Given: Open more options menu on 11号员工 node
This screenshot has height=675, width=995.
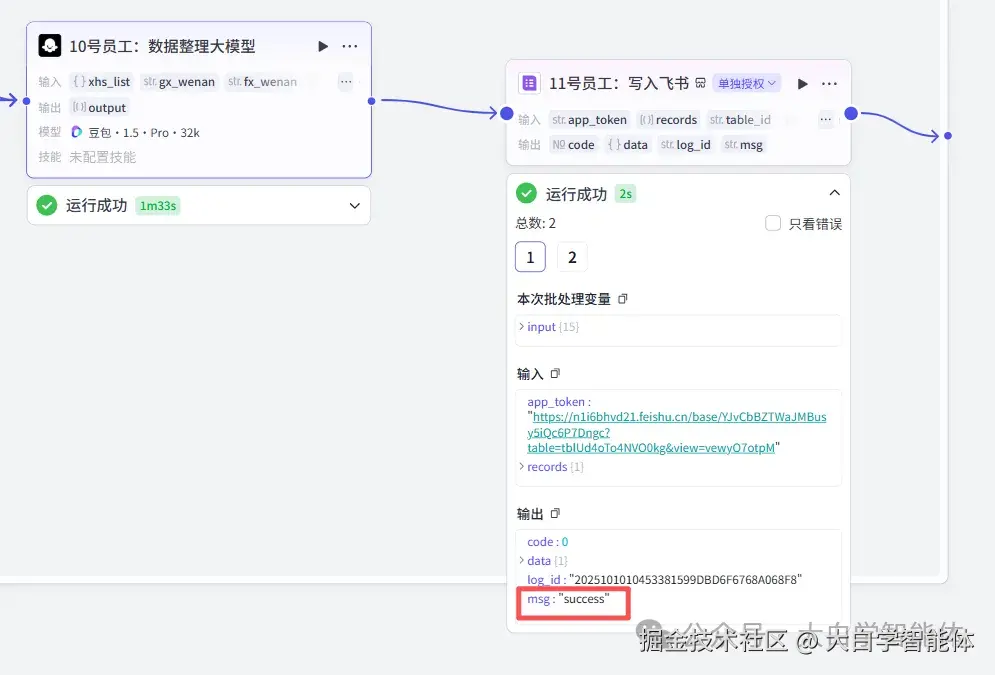Looking at the screenshot, I should point(830,83).
